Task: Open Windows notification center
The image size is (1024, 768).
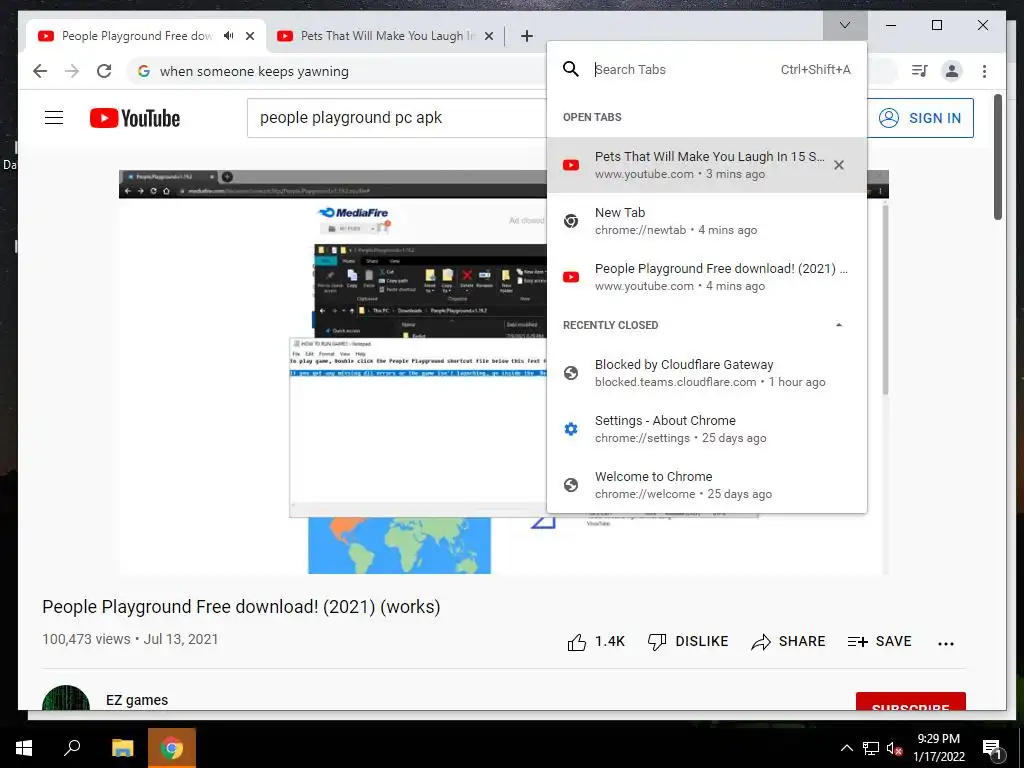Action: tap(993, 748)
